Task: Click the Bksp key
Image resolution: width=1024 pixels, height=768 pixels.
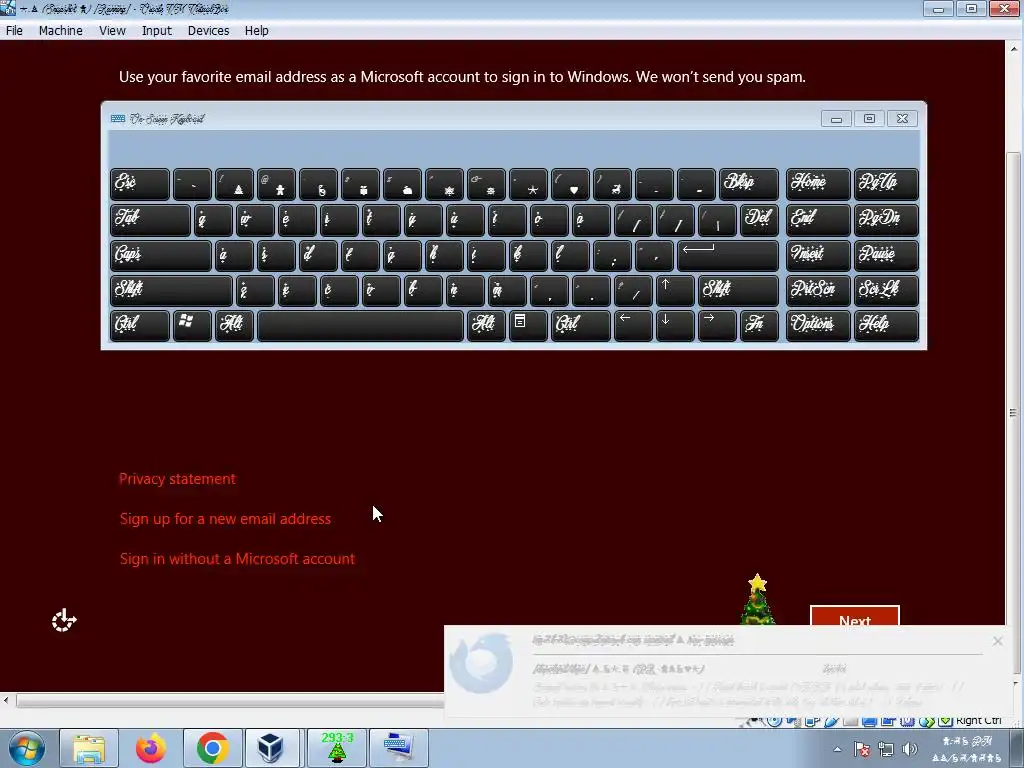Action: [x=748, y=184]
